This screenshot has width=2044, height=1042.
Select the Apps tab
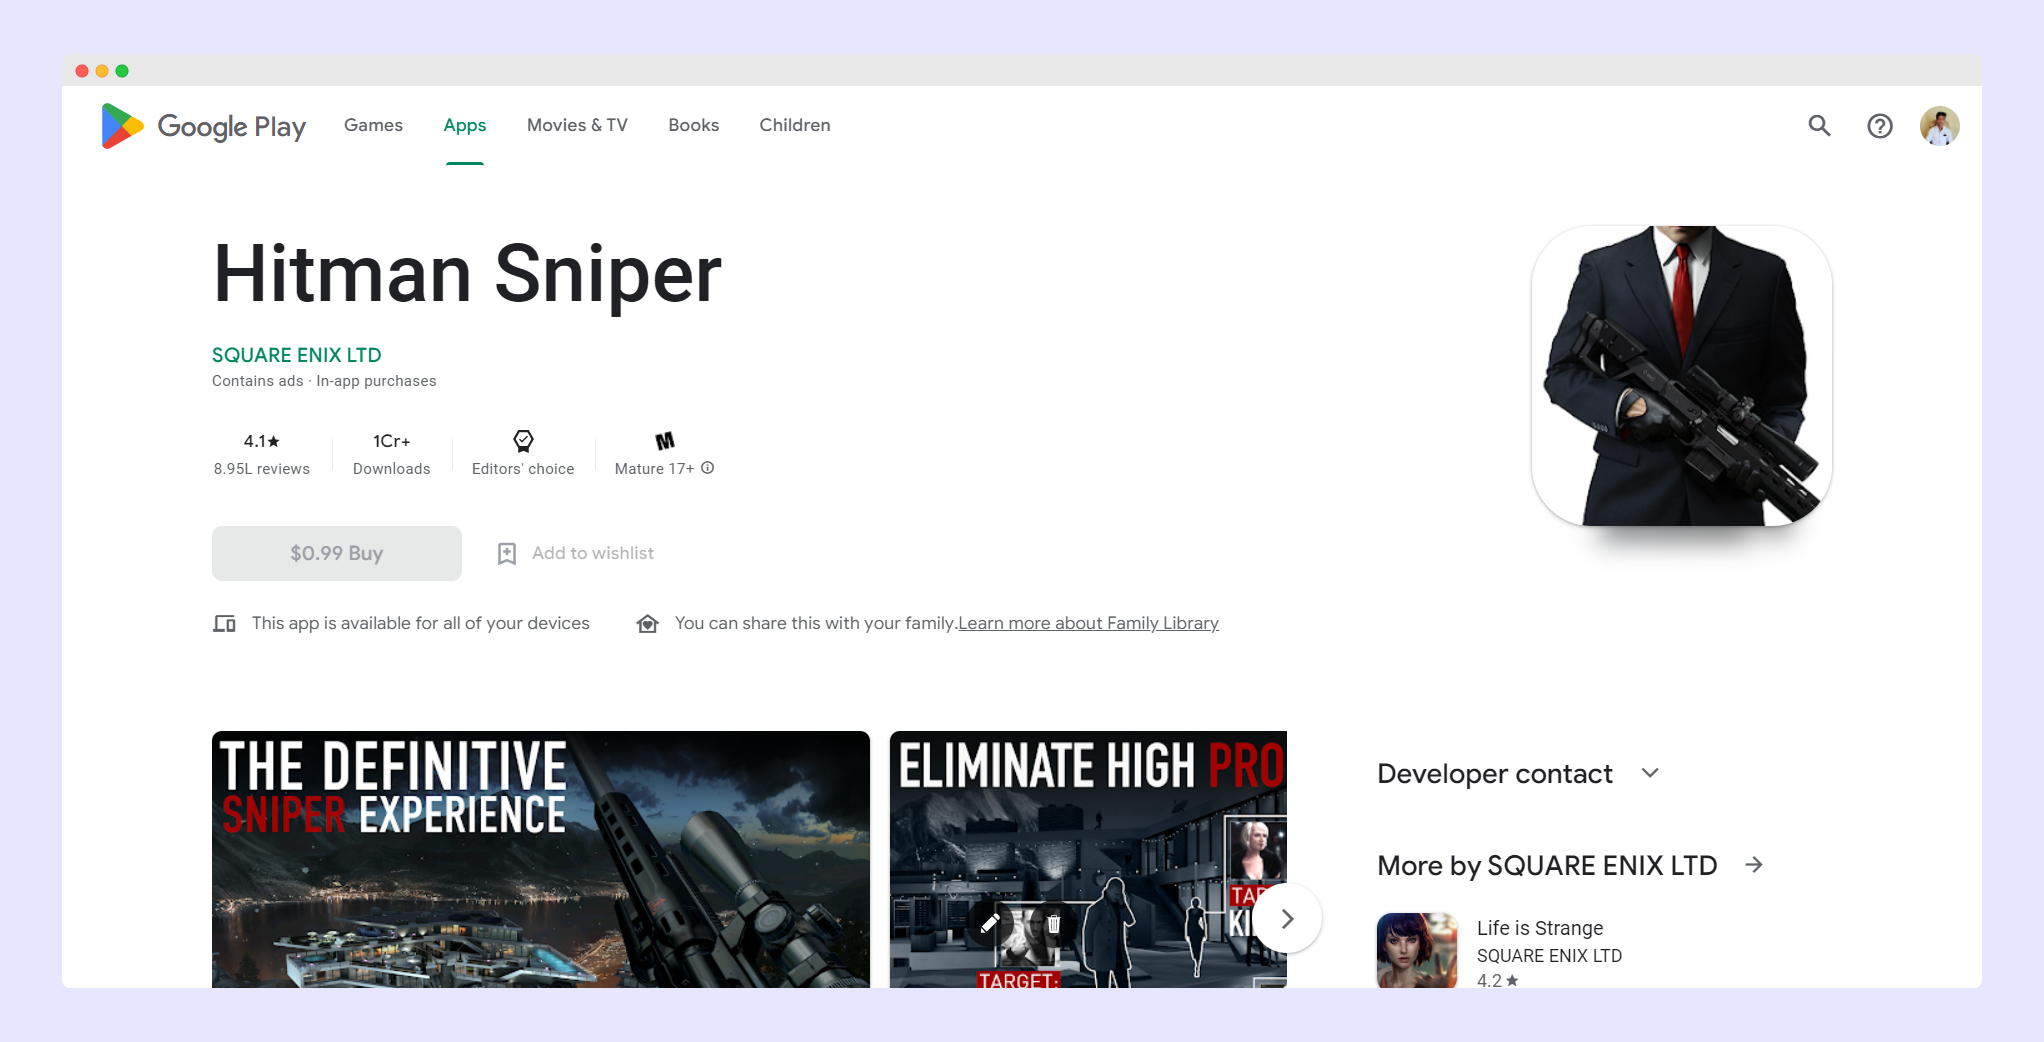[x=464, y=125]
